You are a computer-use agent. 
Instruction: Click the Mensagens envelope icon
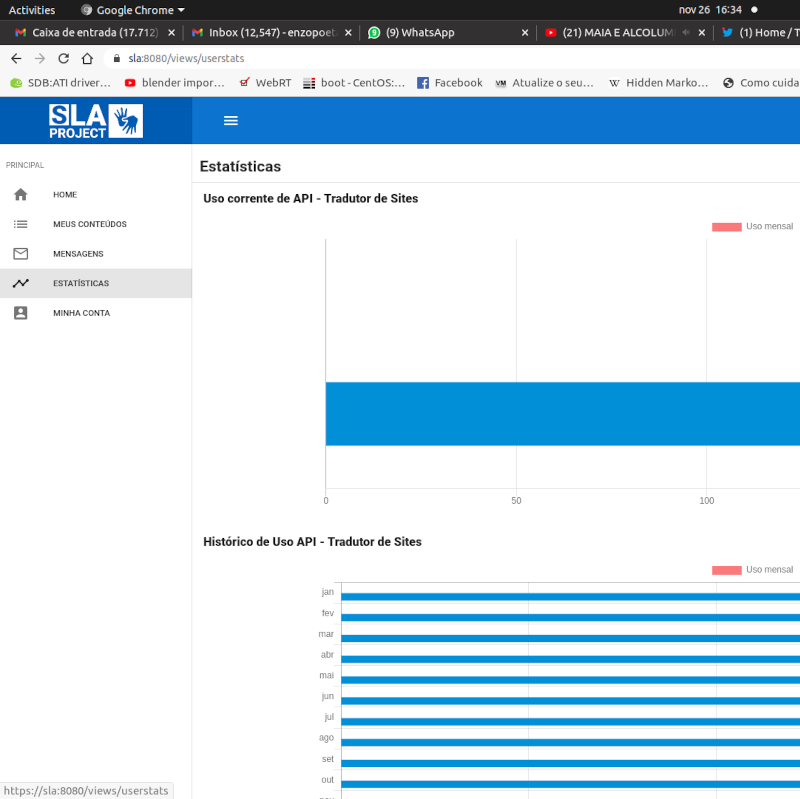(21, 254)
